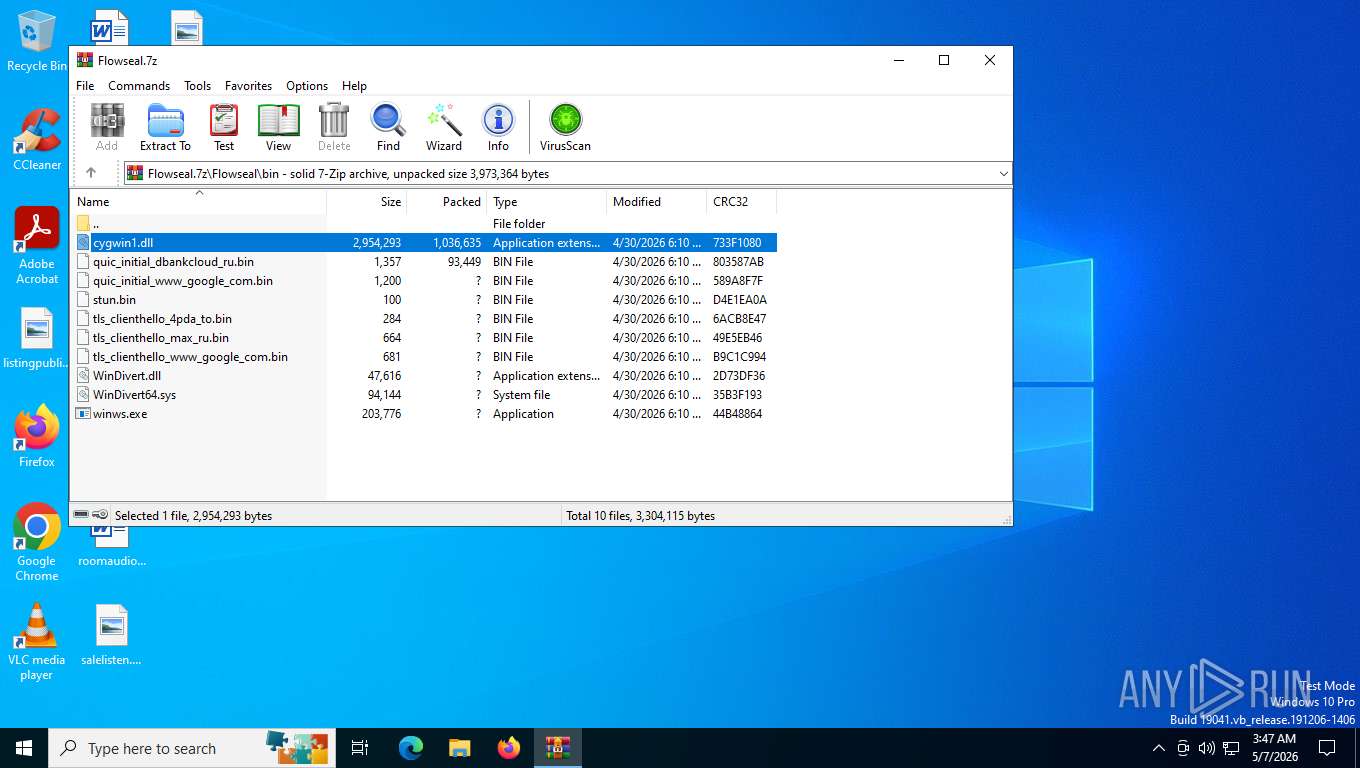Screen dimensions: 1360x768
Task: Open the Favorites menu
Action: point(248,86)
